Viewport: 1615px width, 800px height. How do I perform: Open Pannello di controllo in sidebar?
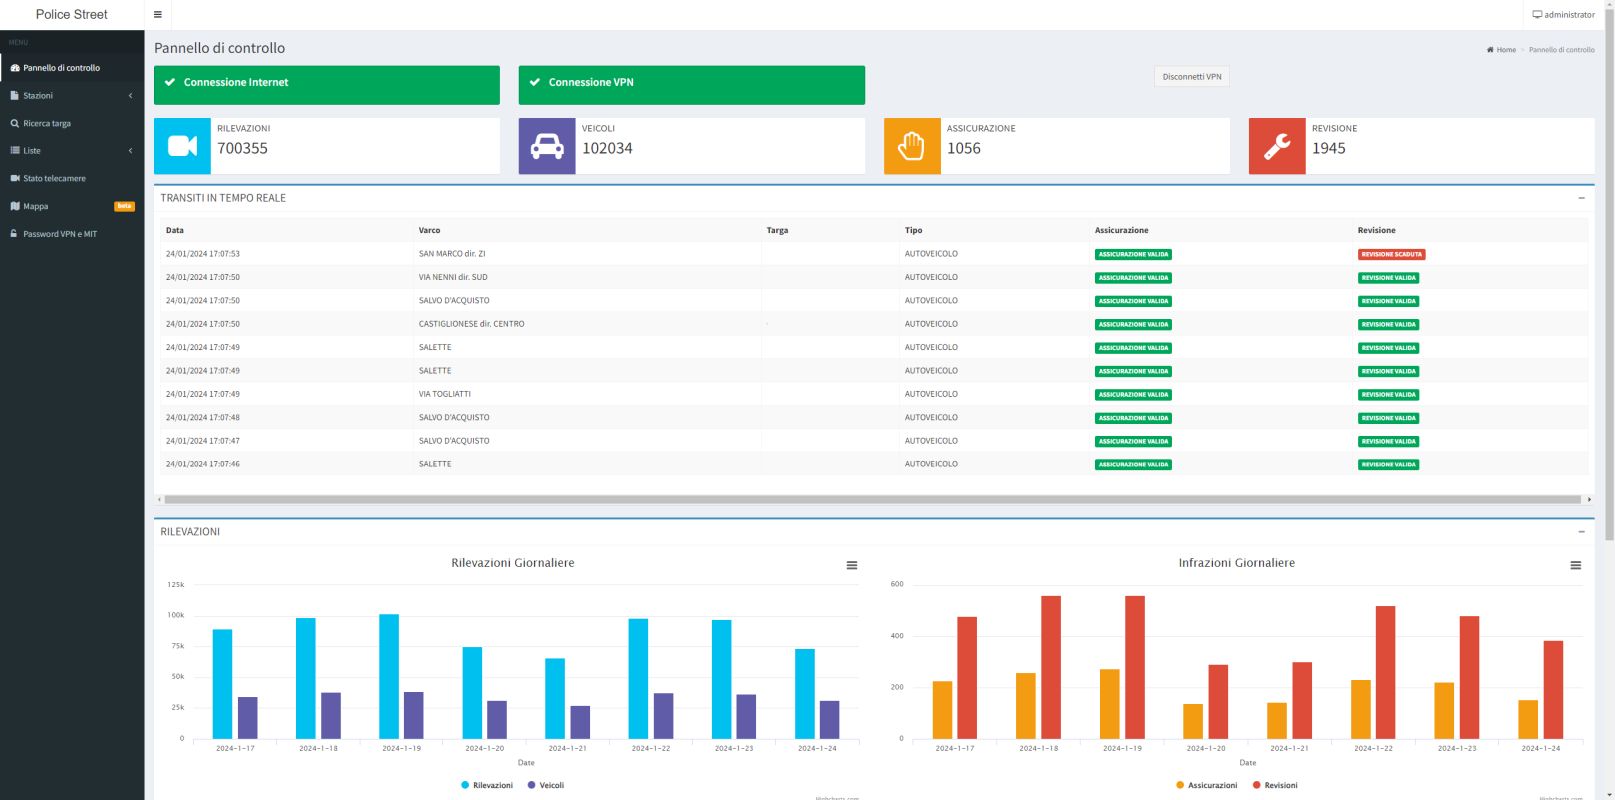(x=72, y=68)
